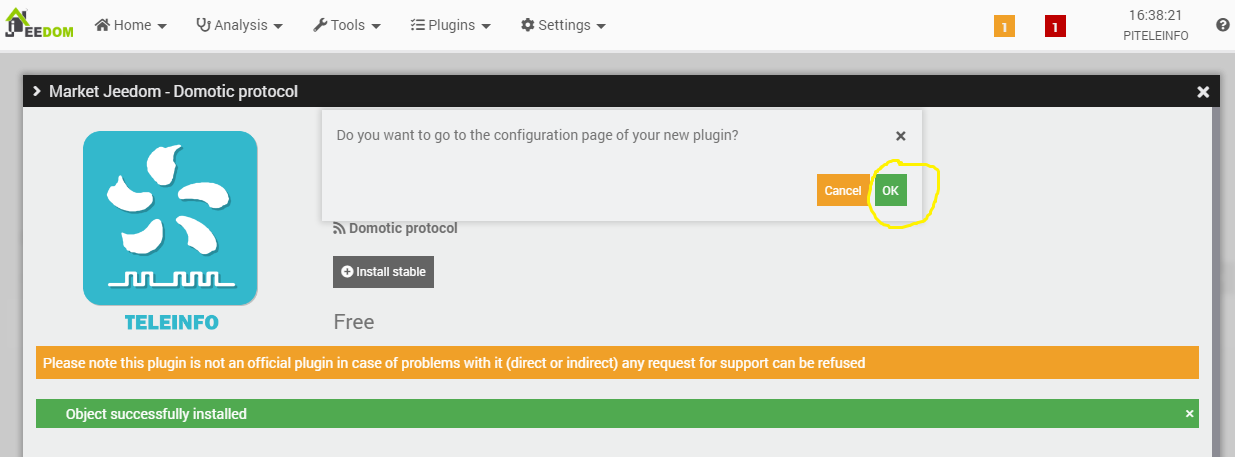Open the Settings menu
This screenshot has width=1235, height=457.
(x=564, y=25)
